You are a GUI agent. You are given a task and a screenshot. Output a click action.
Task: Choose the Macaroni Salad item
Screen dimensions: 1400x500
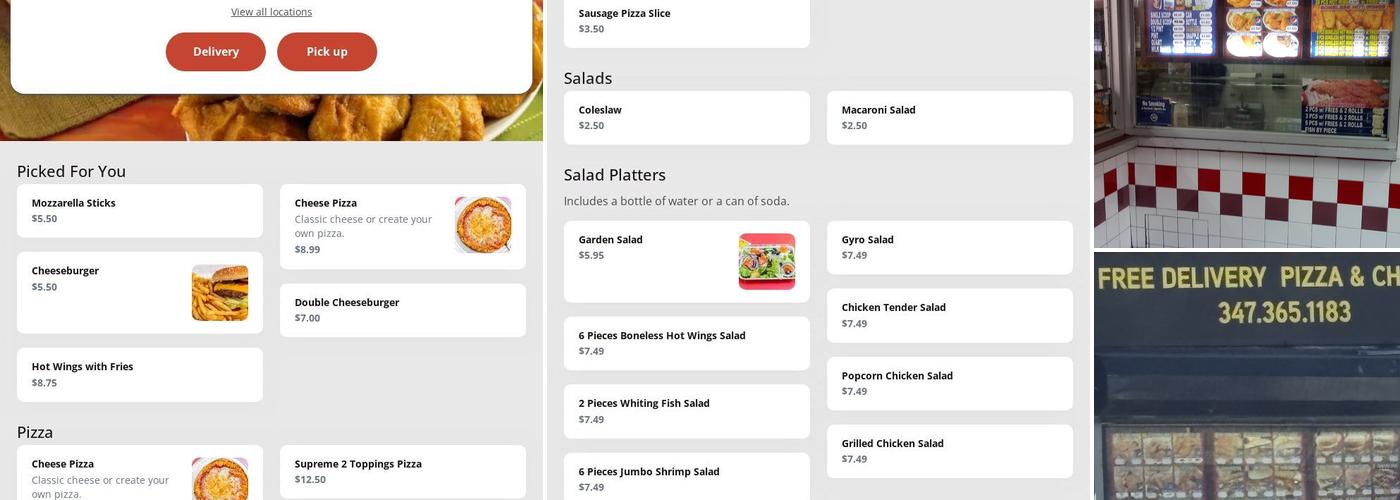coord(949,117)
